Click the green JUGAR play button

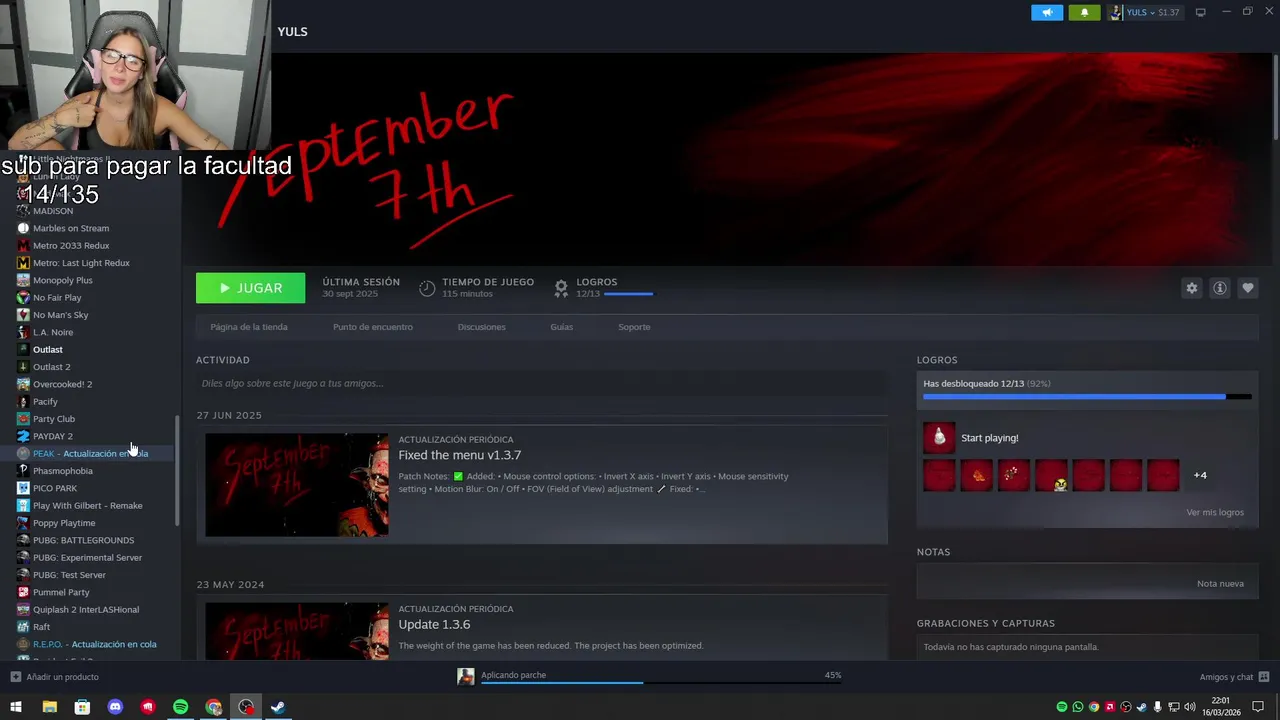pos(250,288)
